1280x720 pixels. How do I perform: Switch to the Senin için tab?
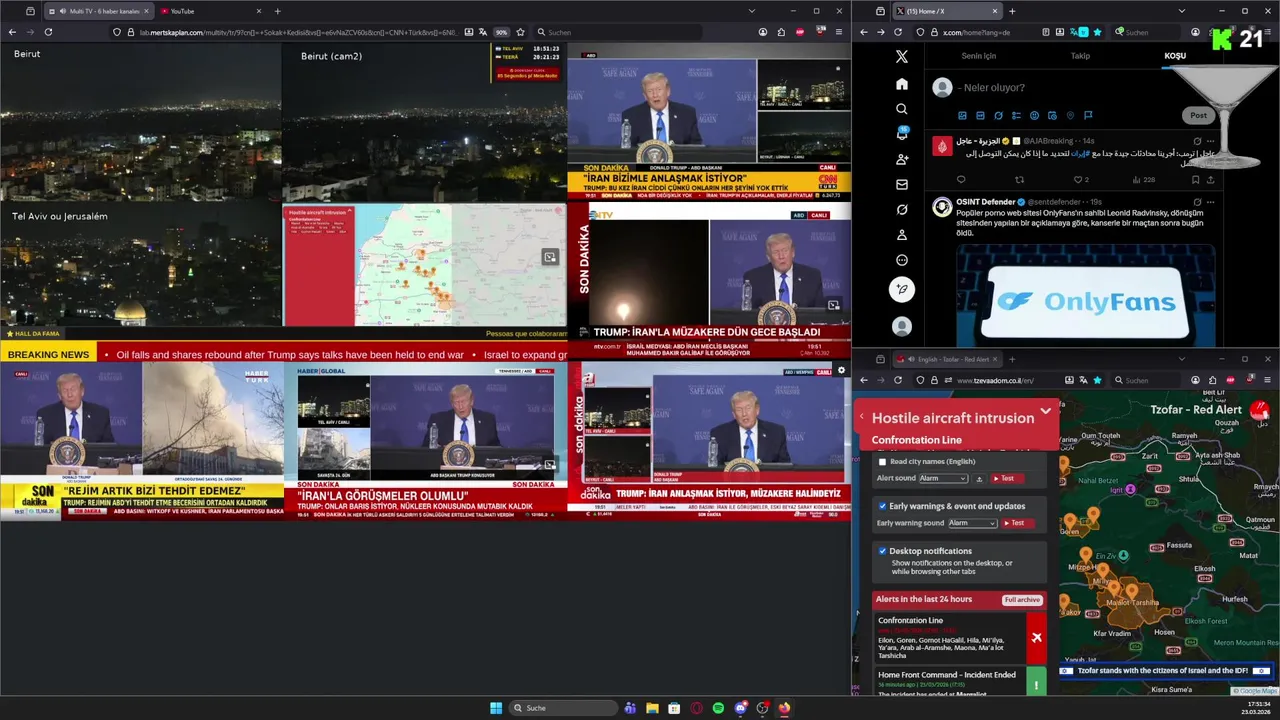point(978,56)
